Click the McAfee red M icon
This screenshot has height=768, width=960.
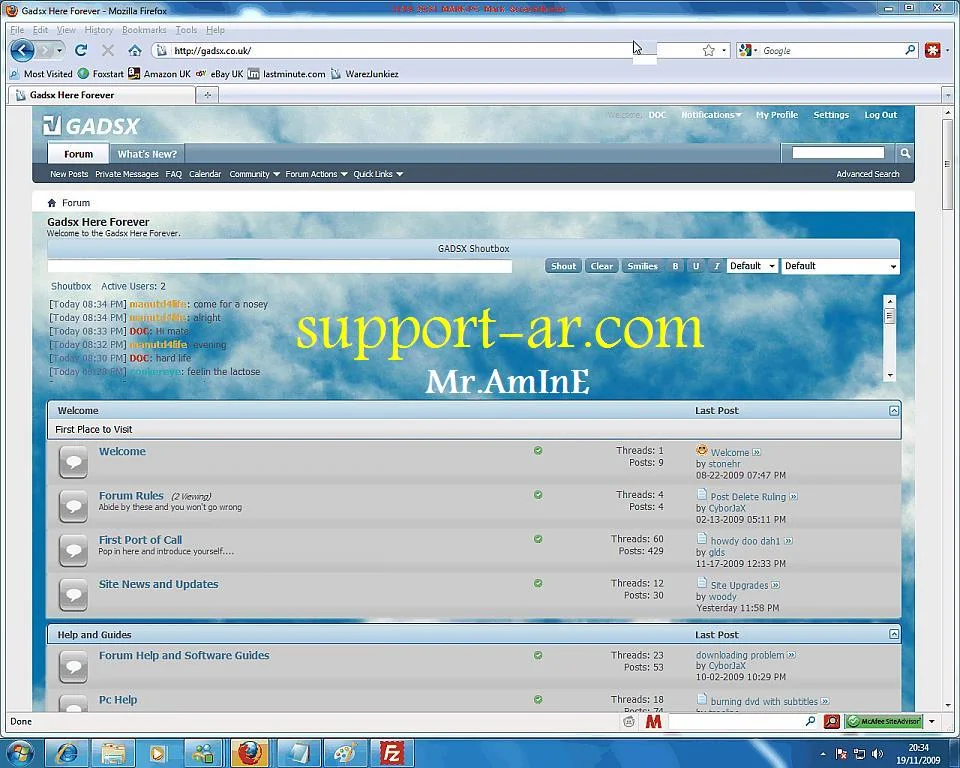click(x=653, y=721)
